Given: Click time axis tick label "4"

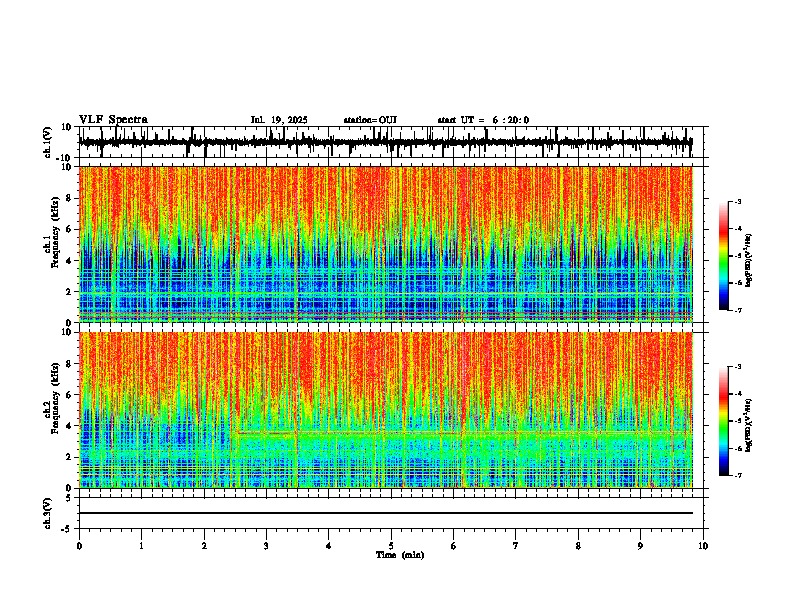Looking at the screenshot, I should [329, 546].
